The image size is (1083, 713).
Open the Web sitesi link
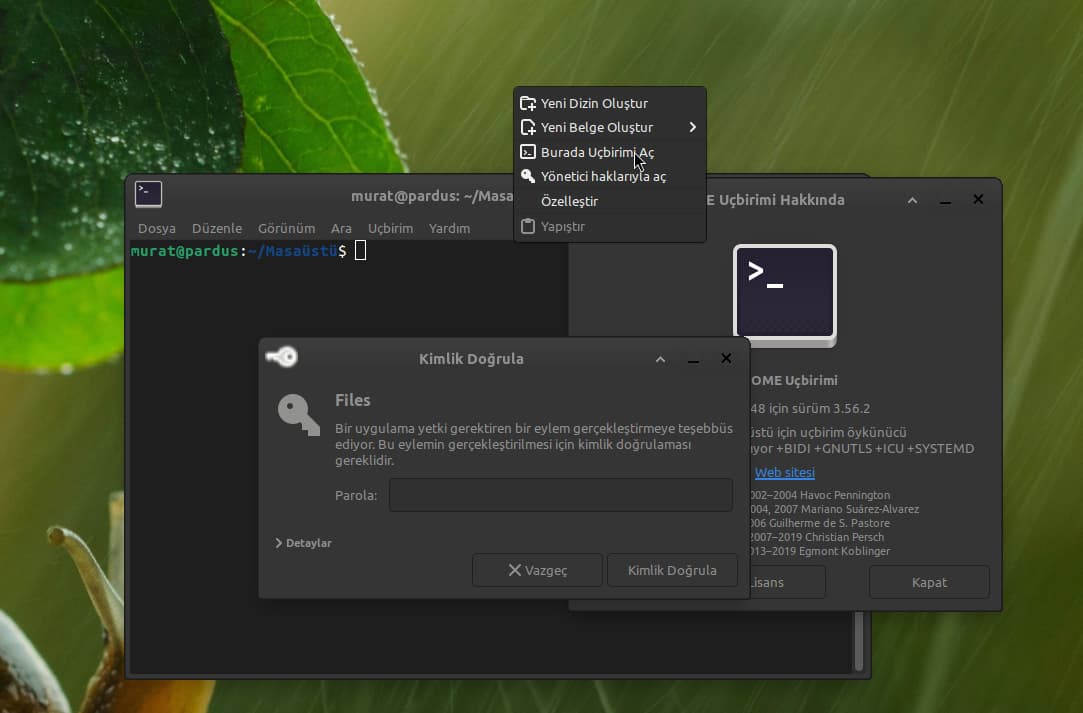[784, 472]
